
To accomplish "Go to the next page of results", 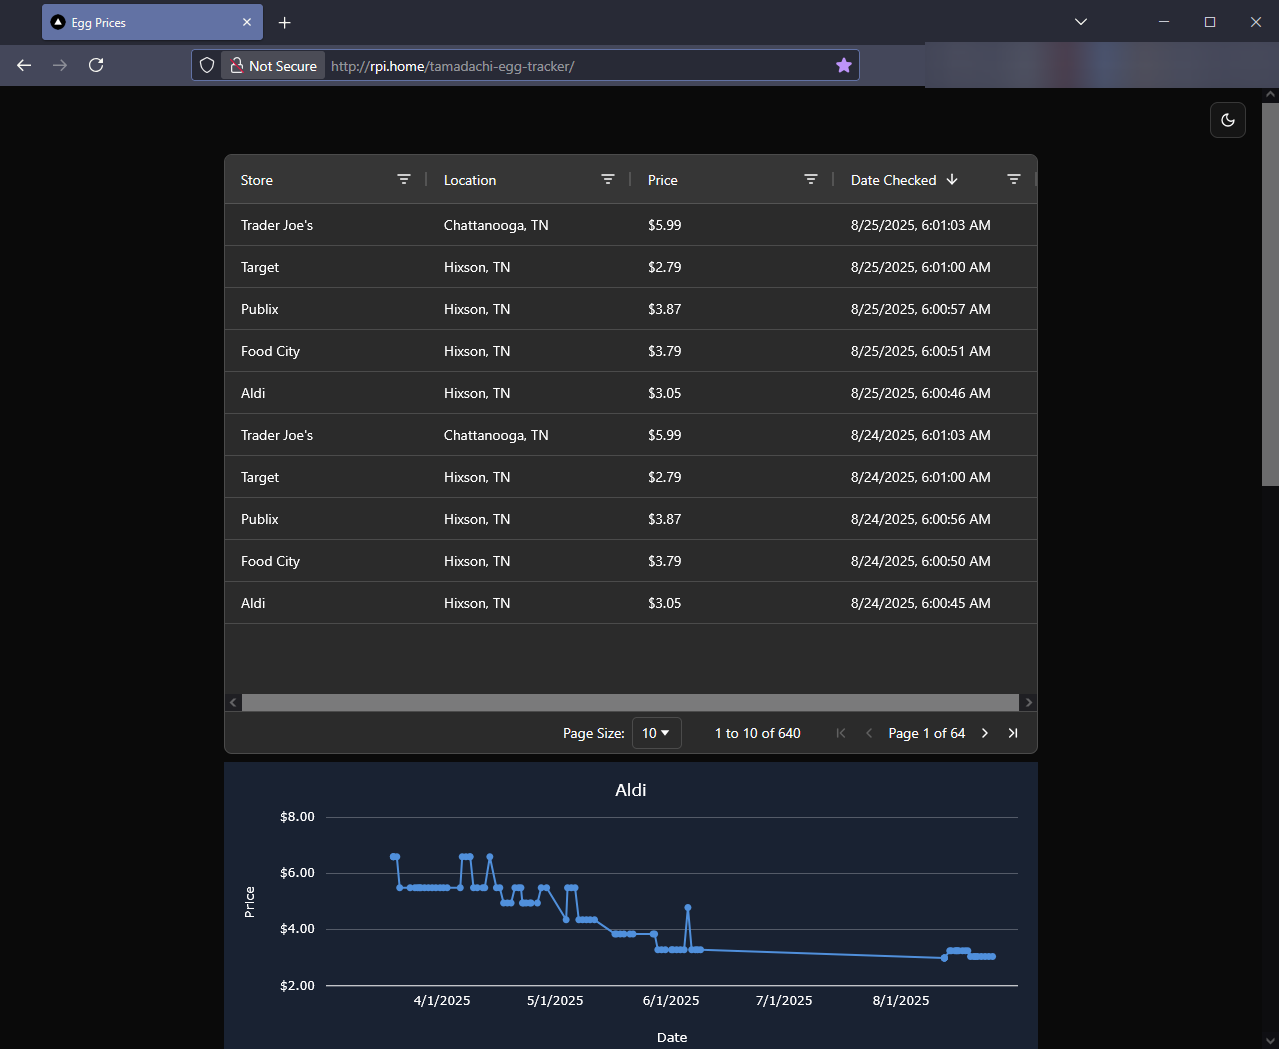I will pos(985,733).
